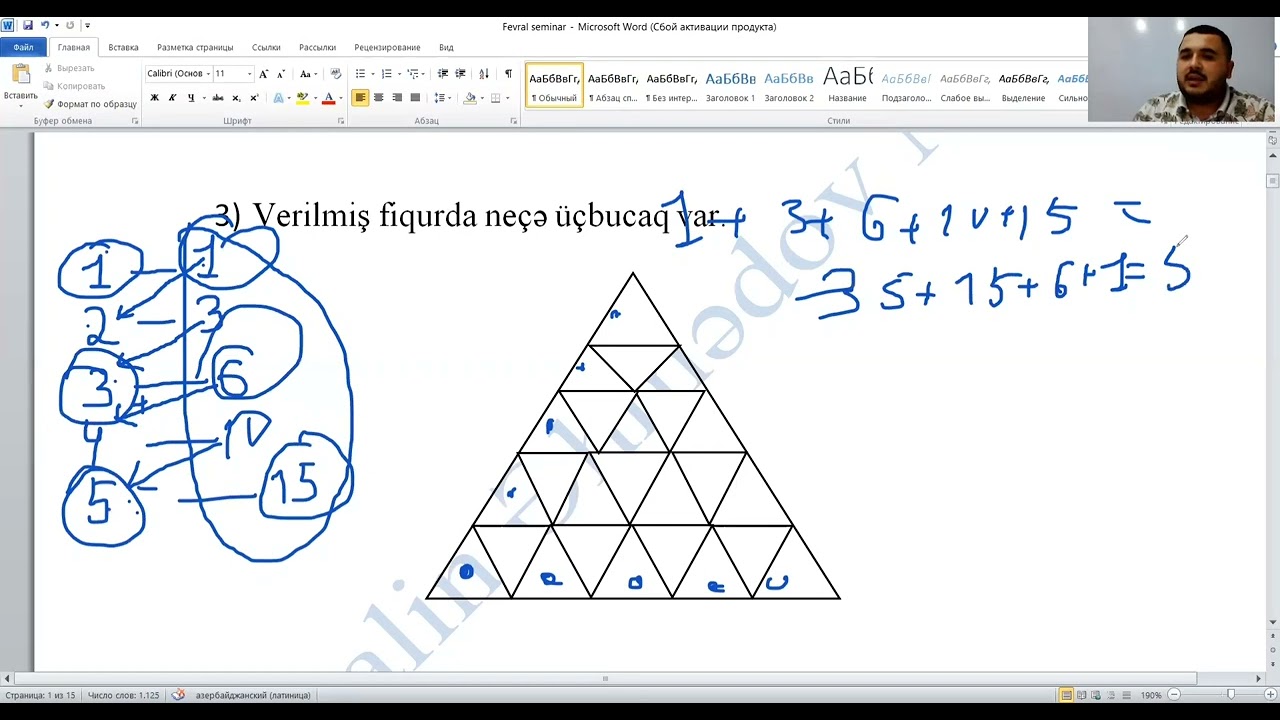Apply the Выделение style
This screenshot has width=1280, height=720.
coord(1023,85)
